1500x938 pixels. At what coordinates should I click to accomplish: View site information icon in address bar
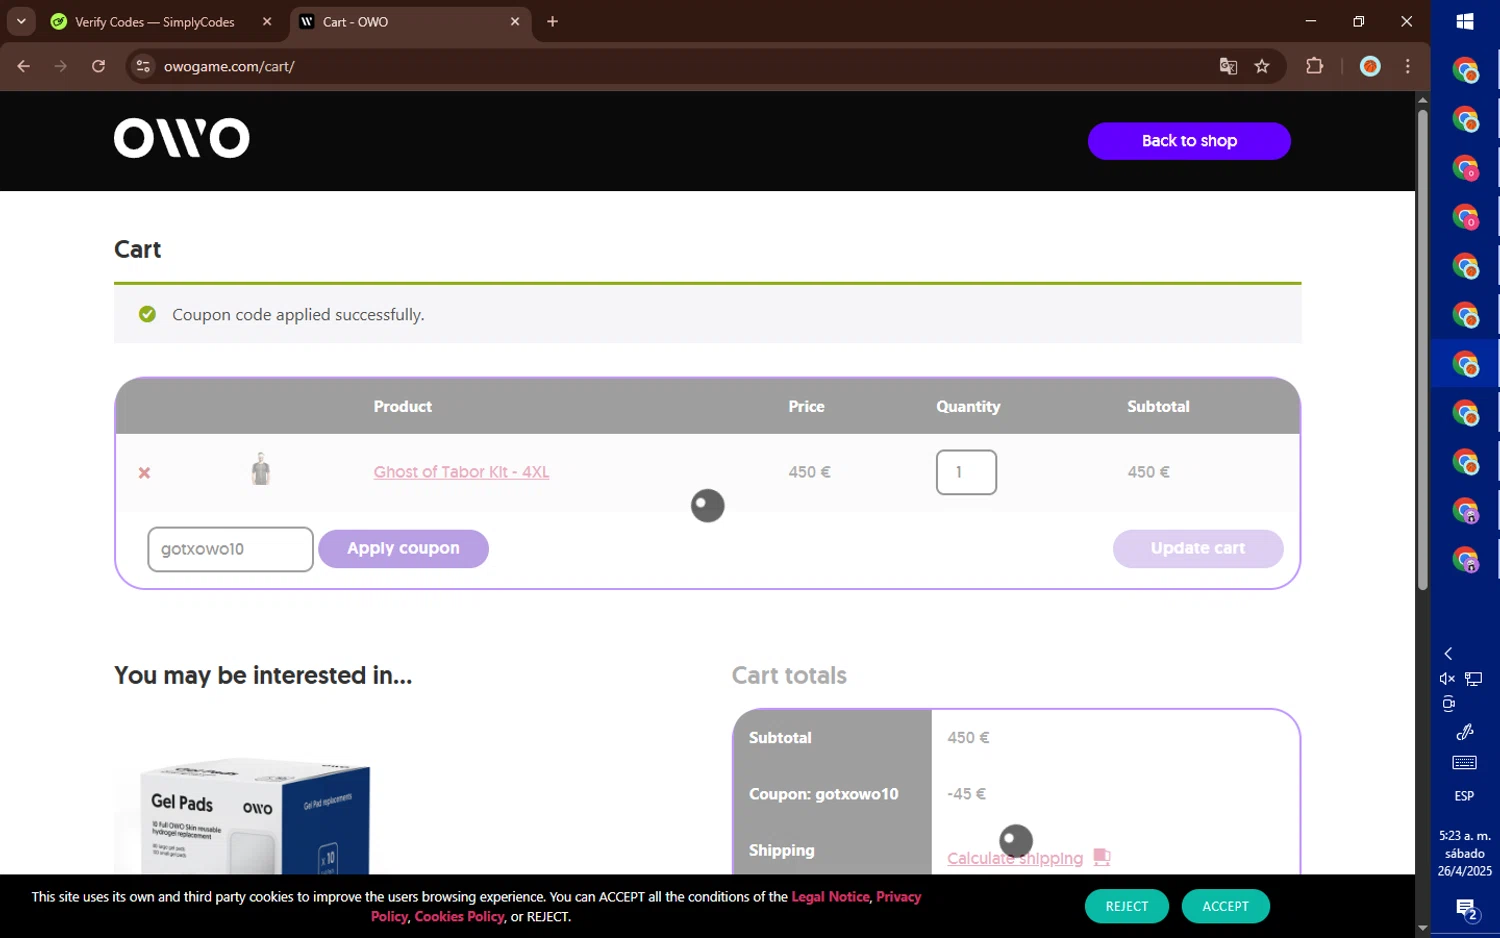tap(143, 66)
